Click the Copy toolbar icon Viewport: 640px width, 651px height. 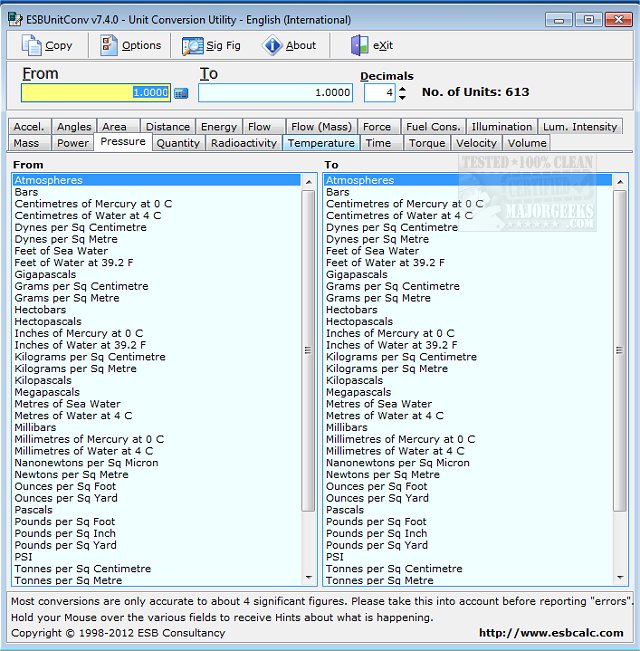point(32,45)
